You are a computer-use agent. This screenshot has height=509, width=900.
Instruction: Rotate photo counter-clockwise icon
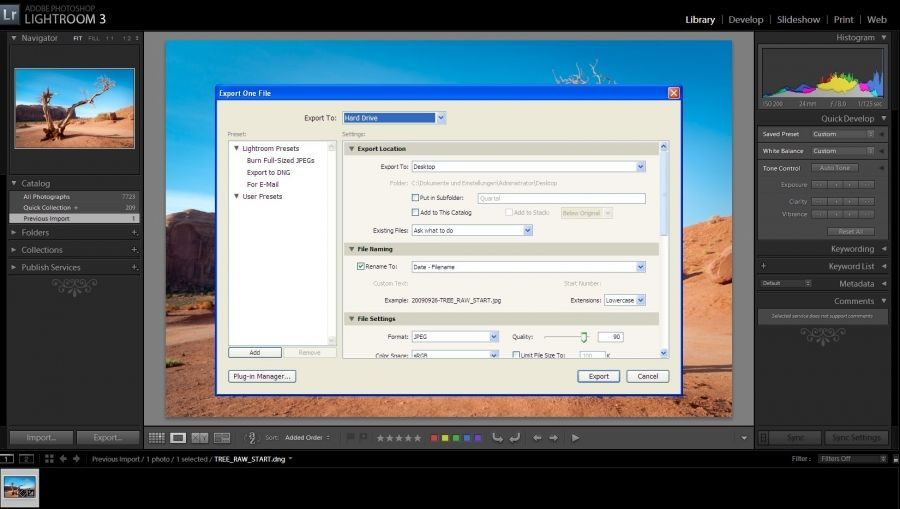(497, 438)
